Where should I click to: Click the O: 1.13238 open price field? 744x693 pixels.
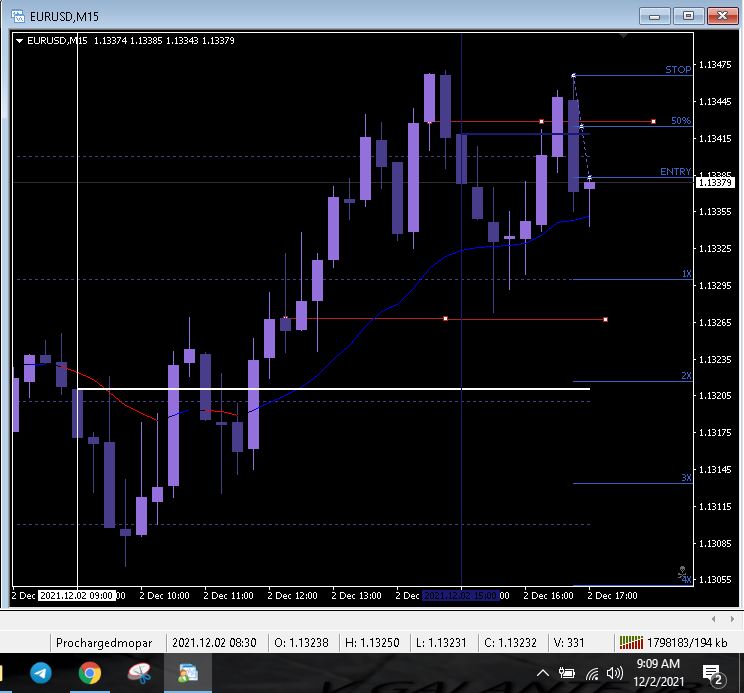point(301,643)
